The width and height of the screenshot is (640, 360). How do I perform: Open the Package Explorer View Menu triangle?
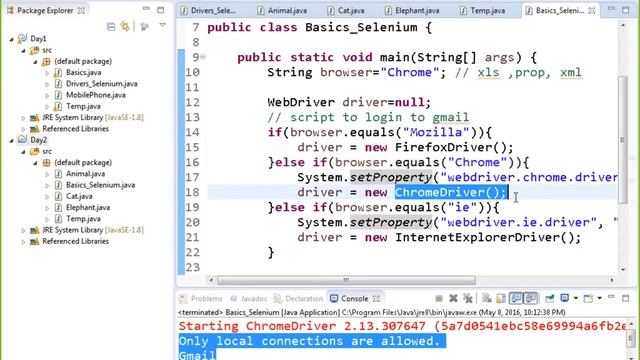click(x=162, y=26)
